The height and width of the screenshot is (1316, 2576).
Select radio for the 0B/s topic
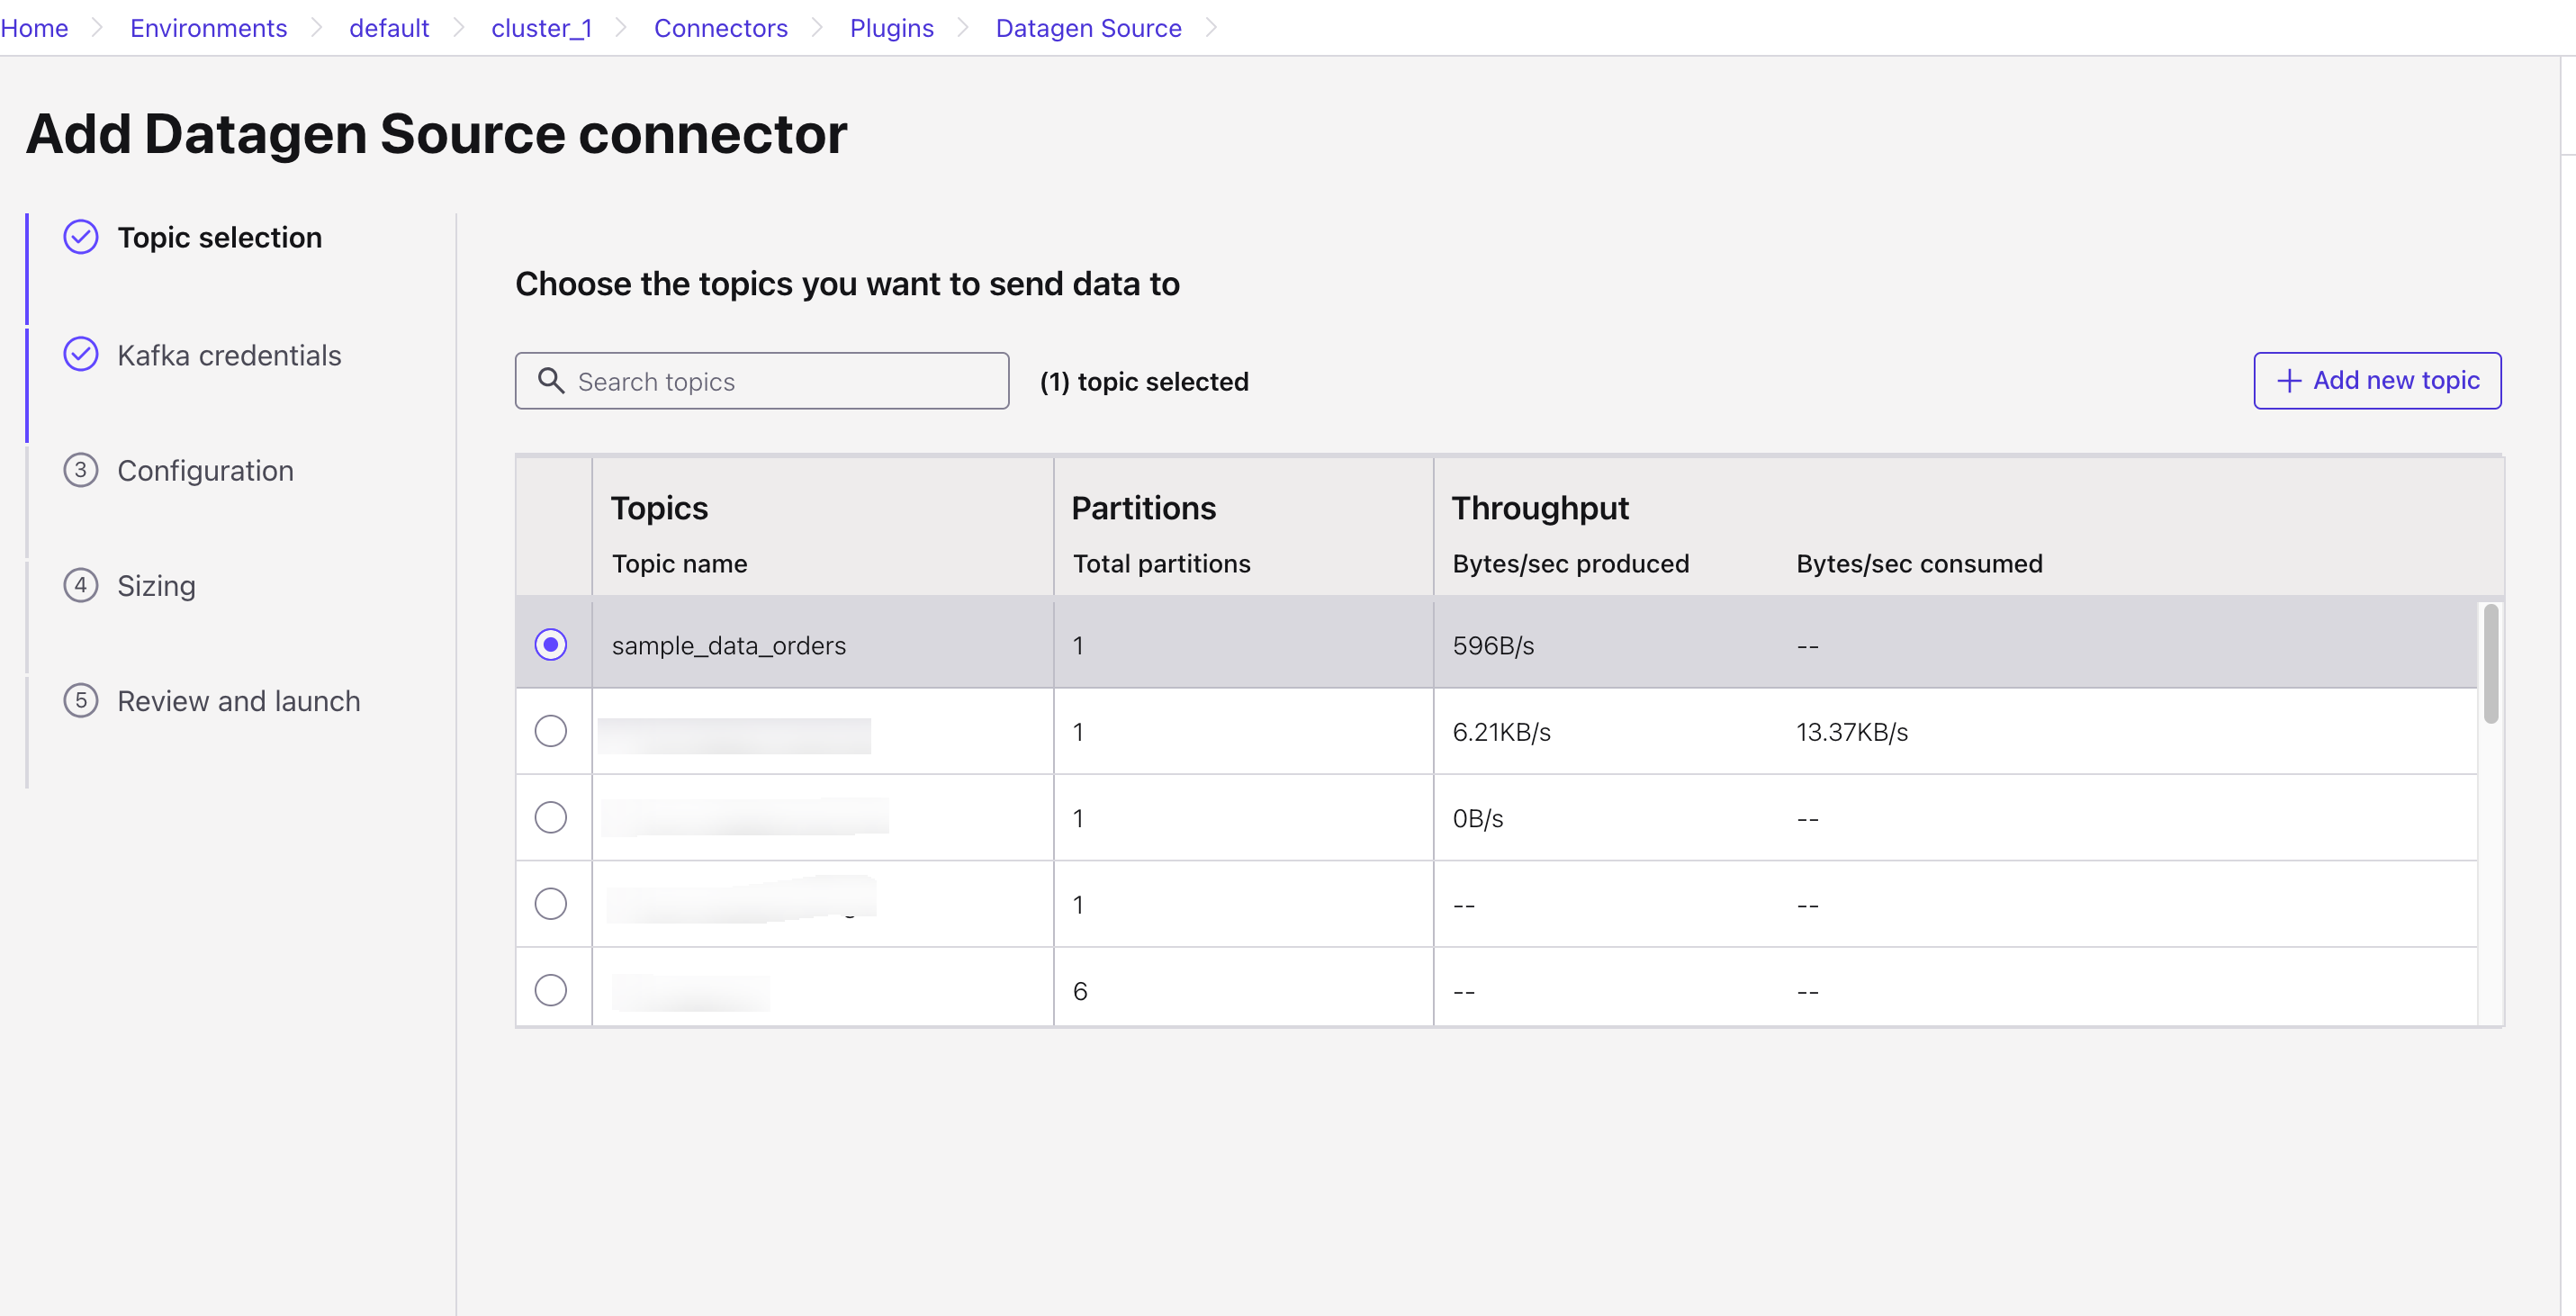pos(550,818)
